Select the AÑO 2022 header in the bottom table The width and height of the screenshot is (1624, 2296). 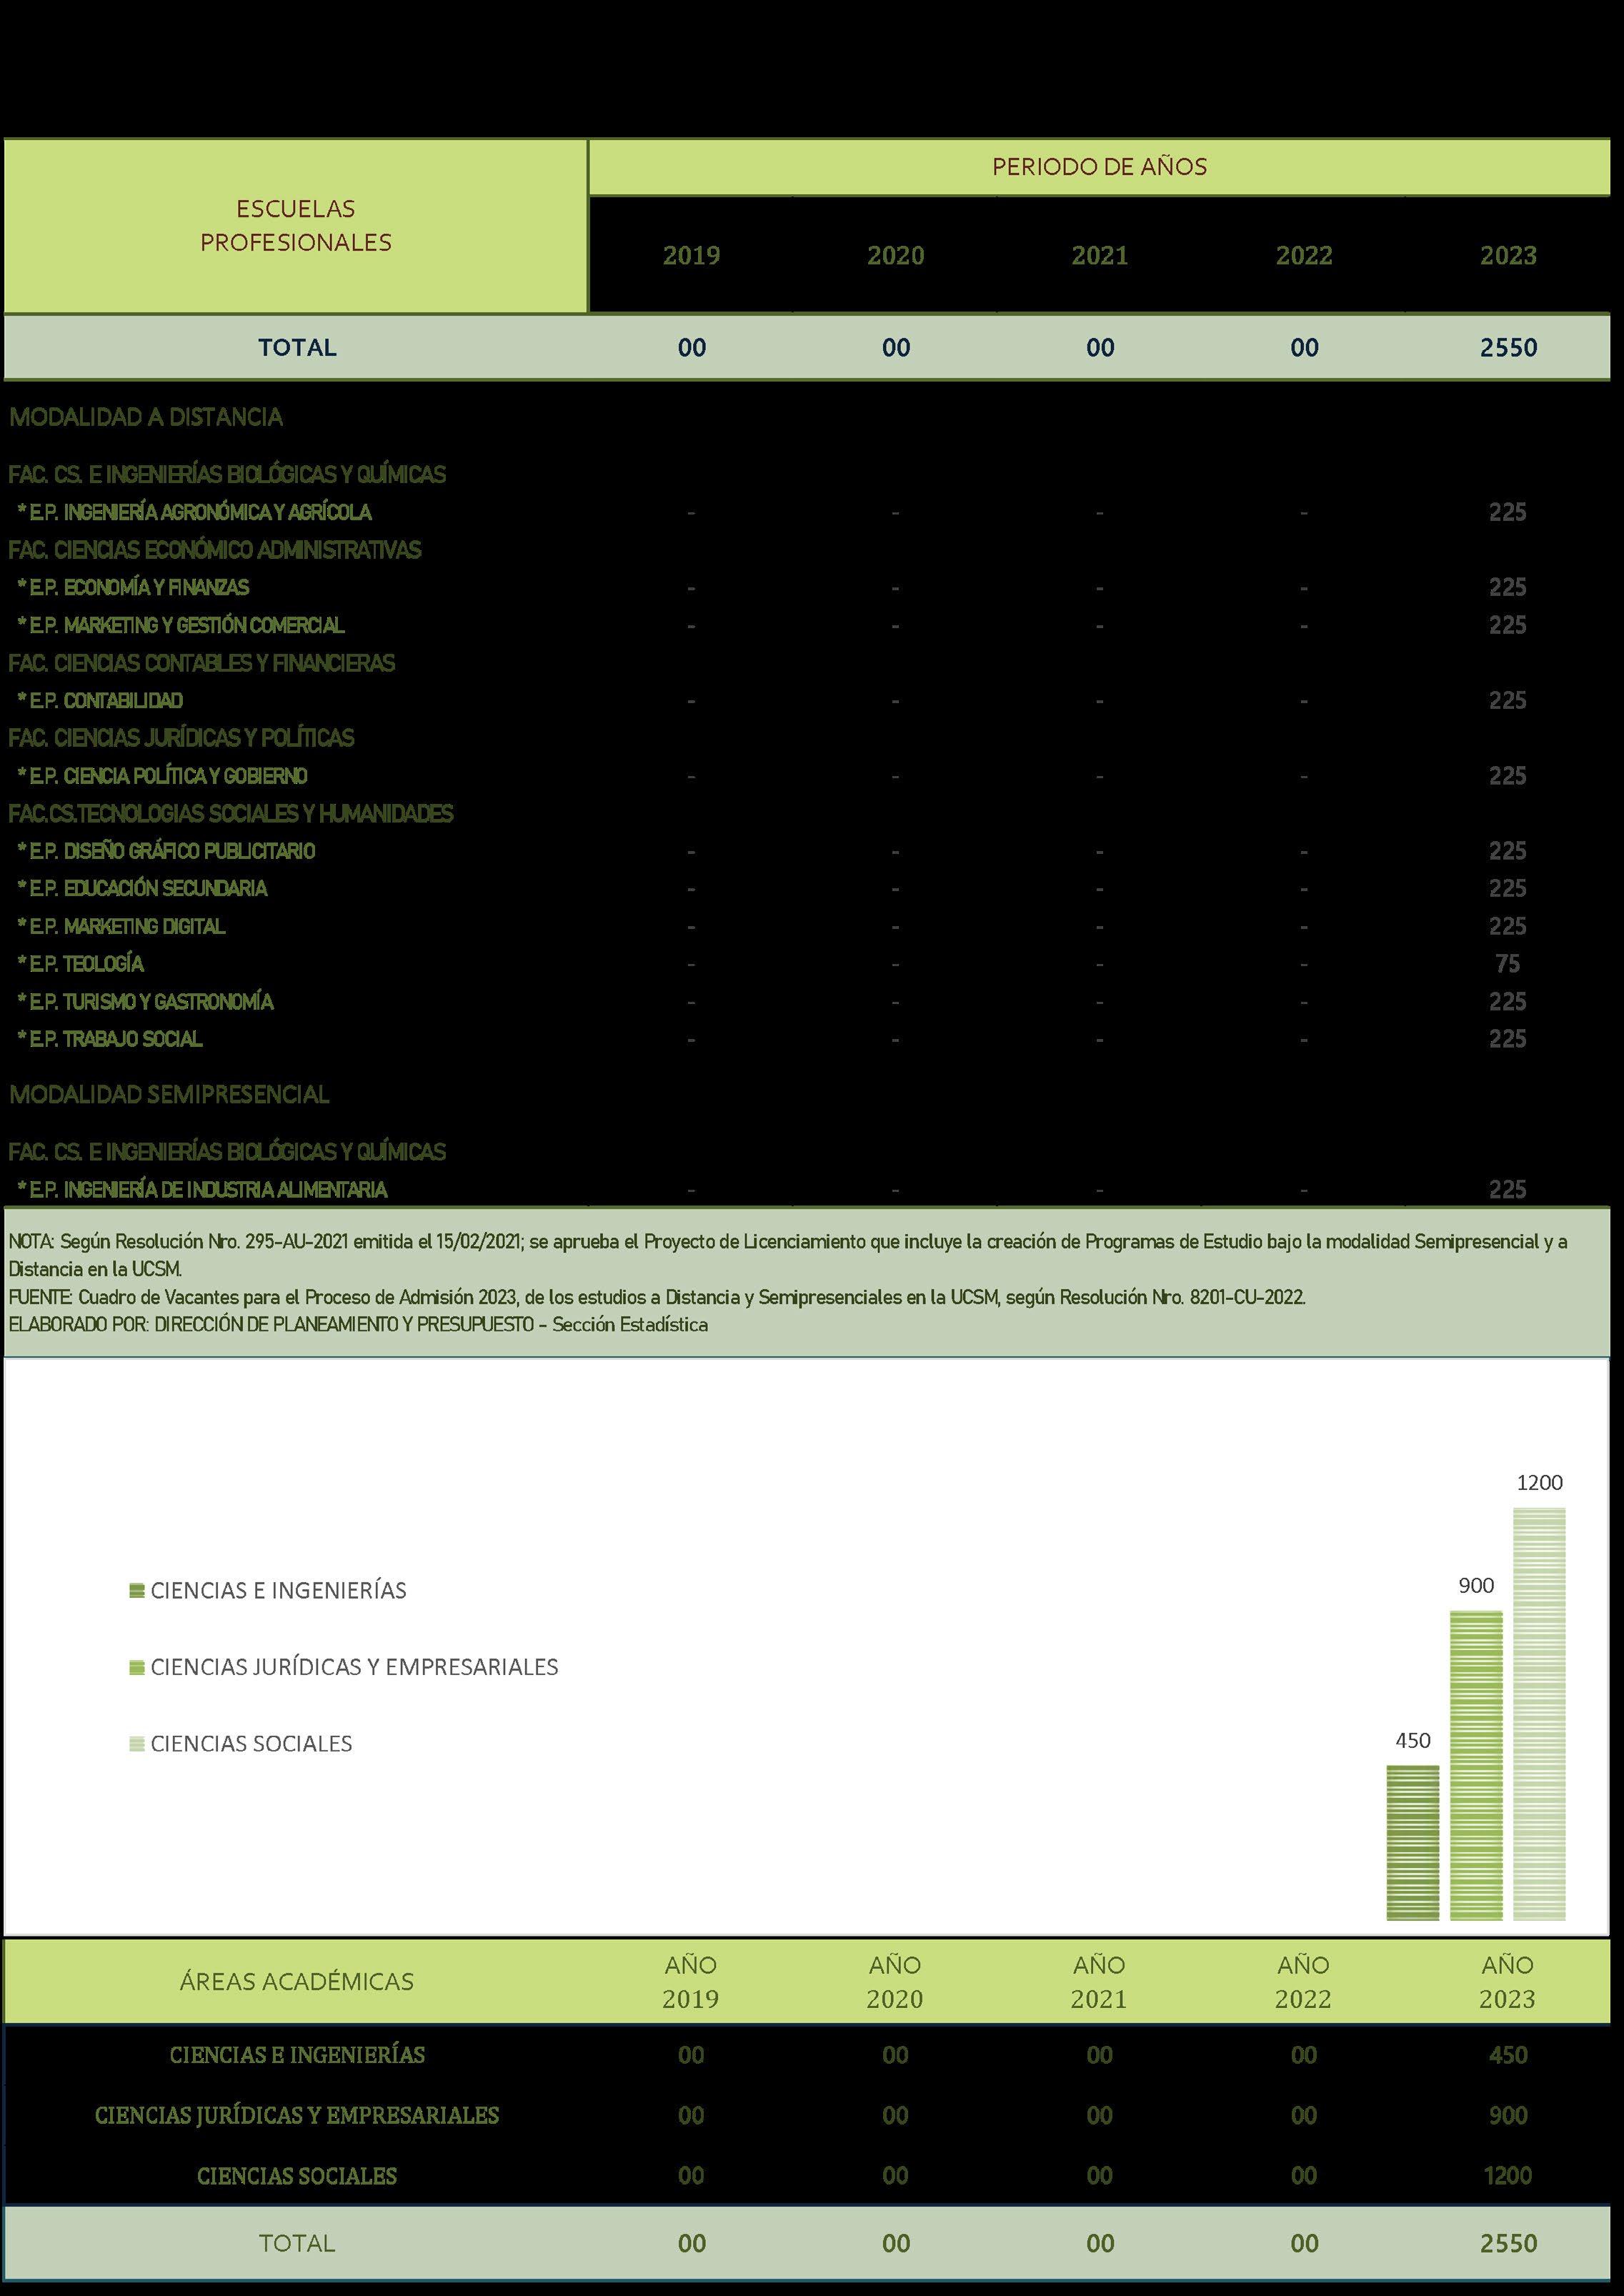pyautogui.click(x=1302, y=1982)
